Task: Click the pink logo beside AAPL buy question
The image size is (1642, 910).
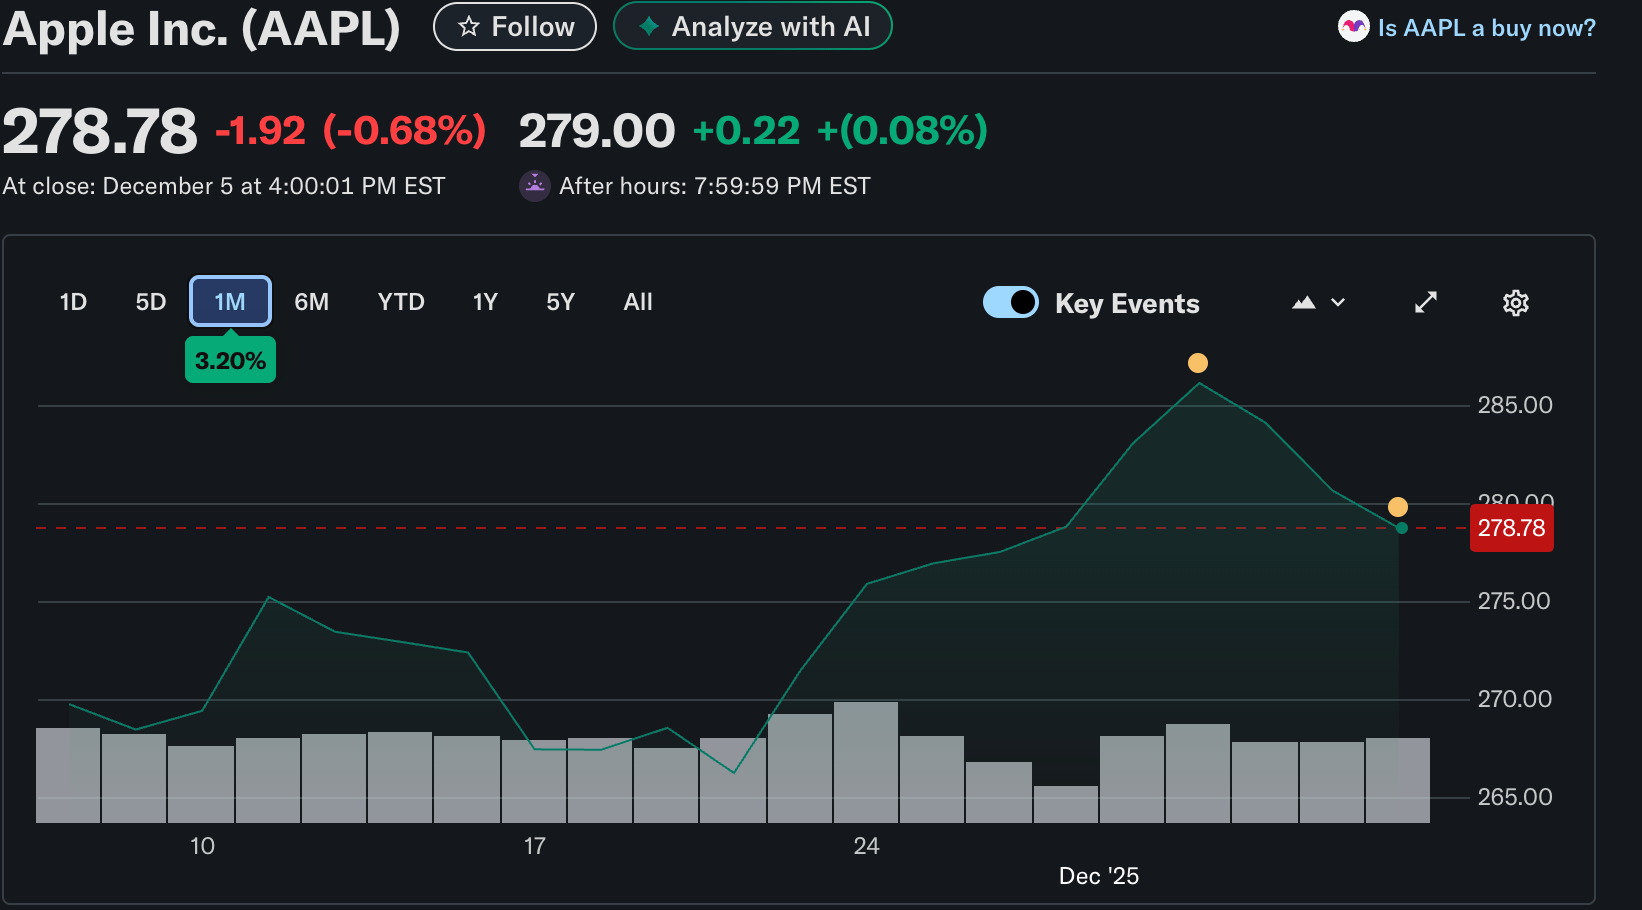Action: click(x=1353, y=27)
